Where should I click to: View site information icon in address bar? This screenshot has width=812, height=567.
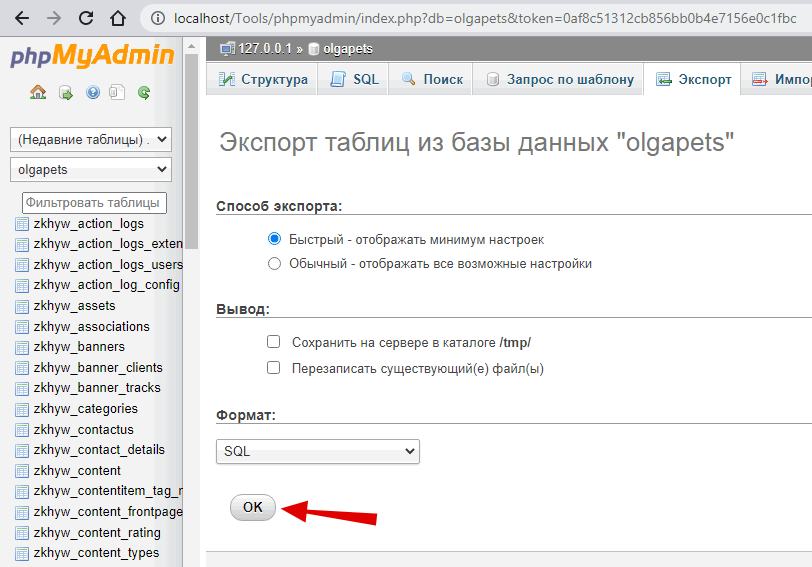158,19
